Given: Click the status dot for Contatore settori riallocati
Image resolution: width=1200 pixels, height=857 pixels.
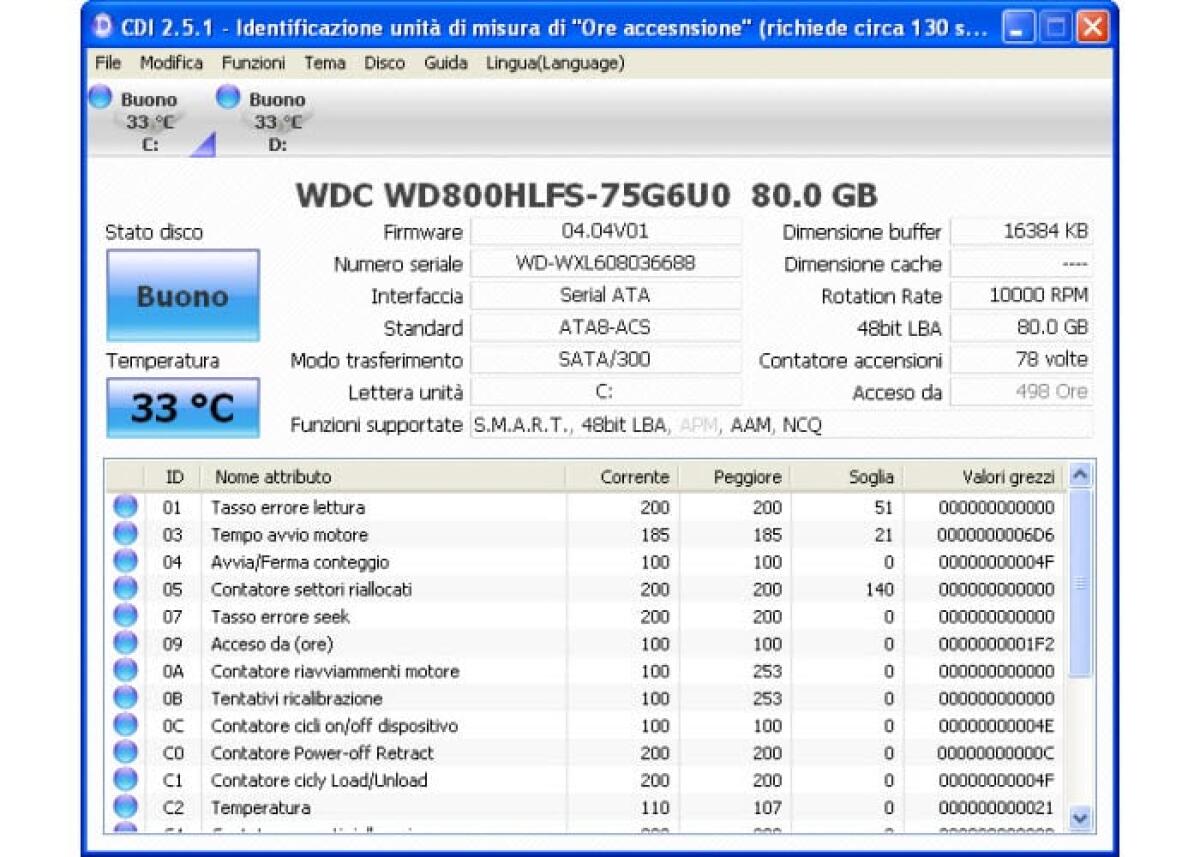Looking at the screenshot, I should tap(125, 590).
